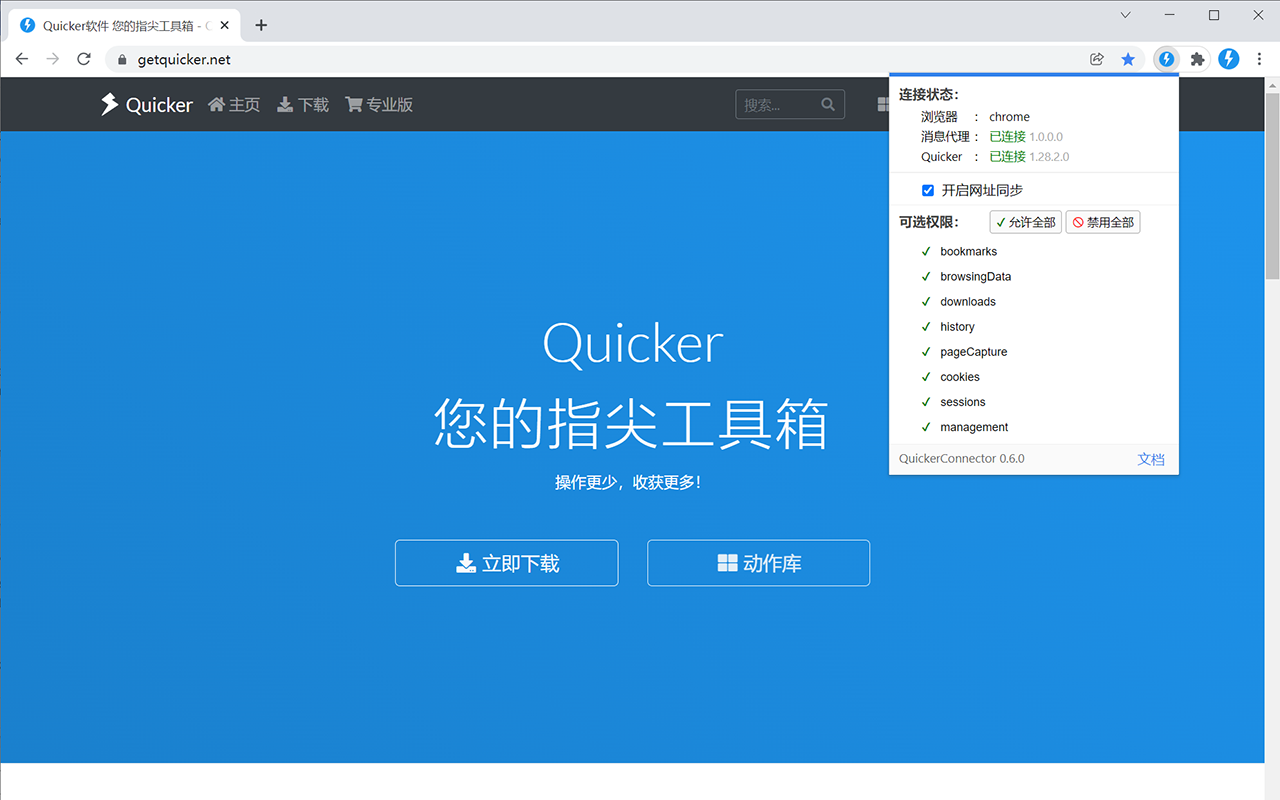Open the 文档 documentation link
Screen dimensions: 1280x800
[x=1151, y=459]
